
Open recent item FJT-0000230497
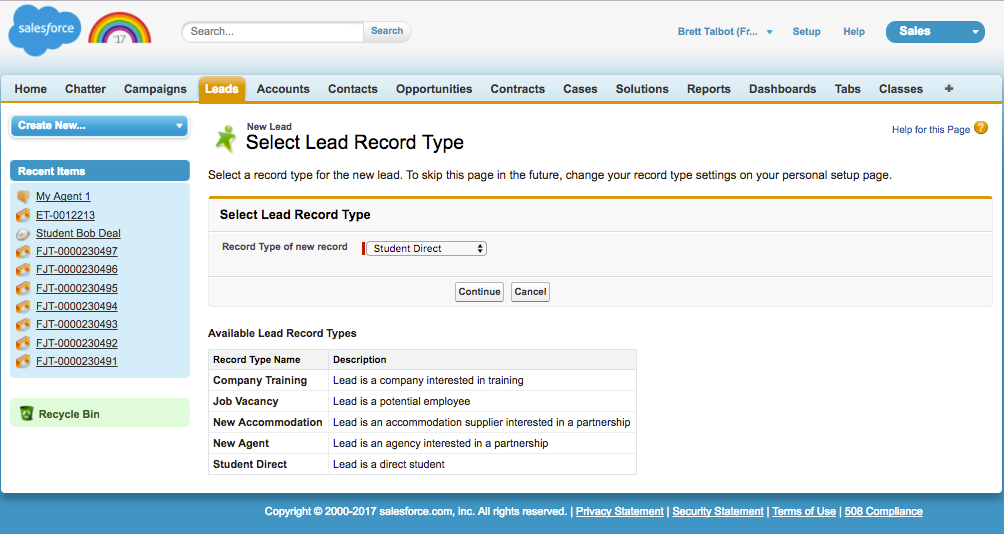[x=76, y=251]
